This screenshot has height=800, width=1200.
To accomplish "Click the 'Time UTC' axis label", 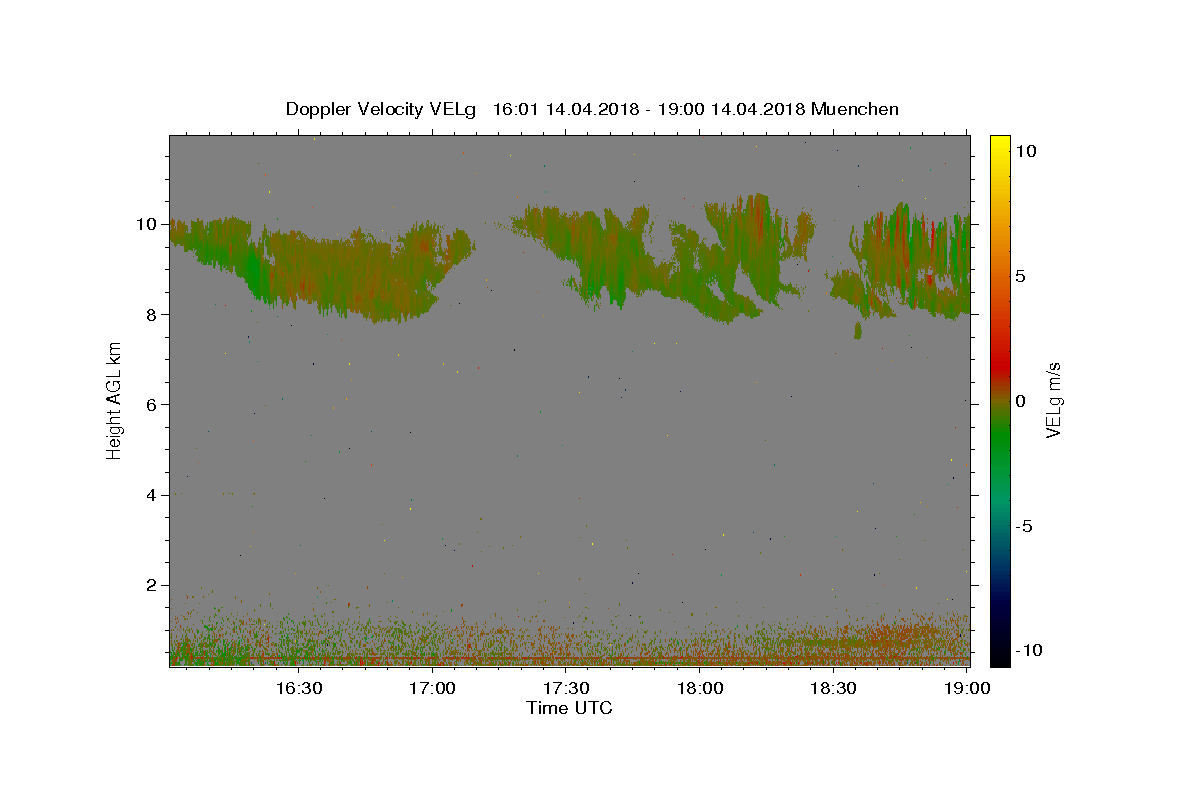I will [x=569, y=708].
